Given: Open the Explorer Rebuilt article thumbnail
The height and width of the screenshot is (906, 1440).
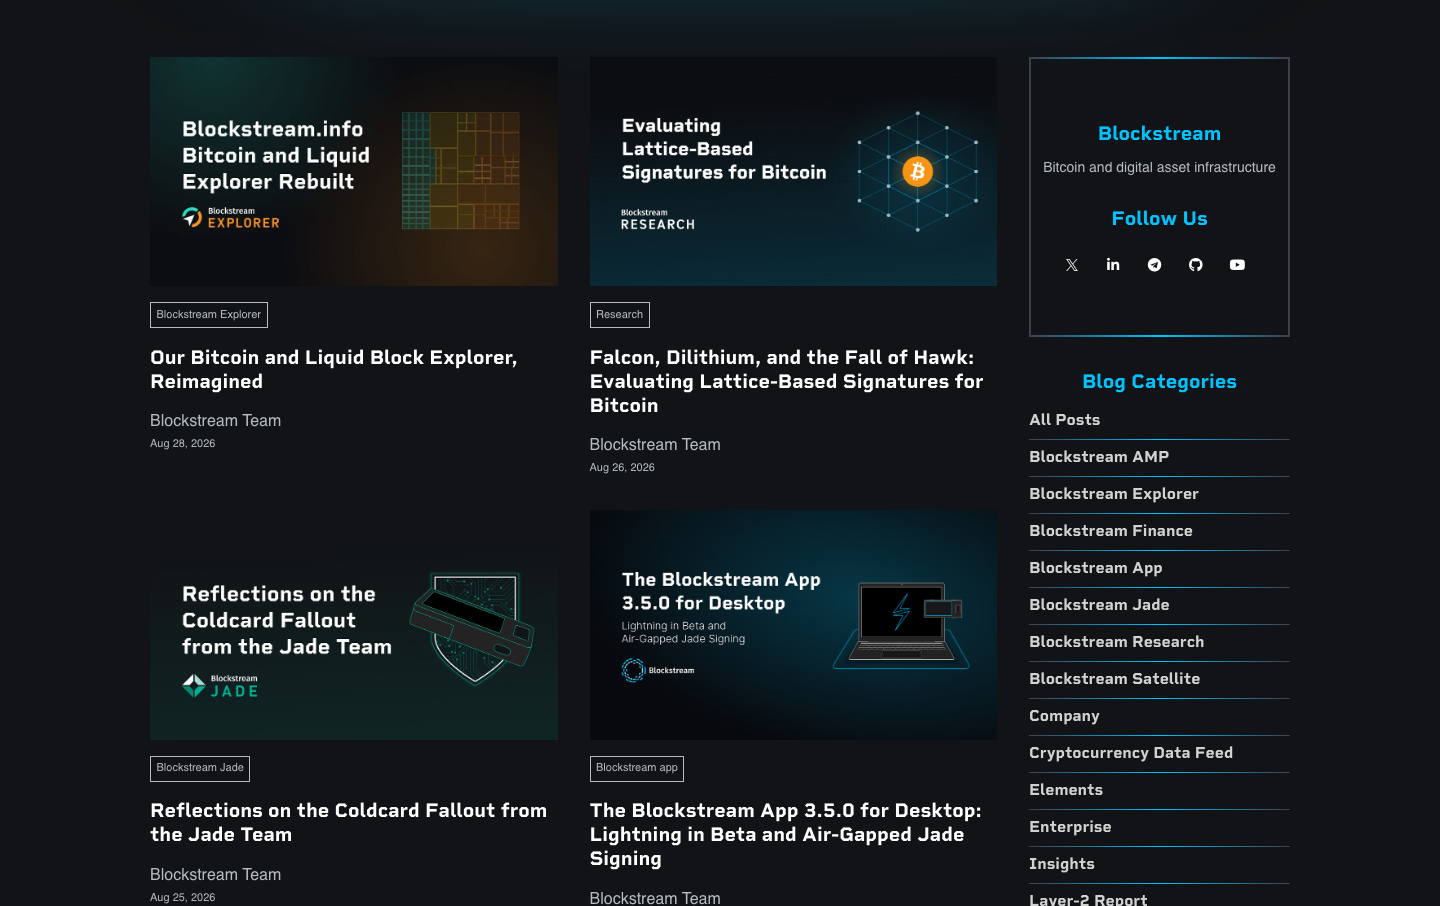Looking at the screenshot, I should tap(354, 171).
